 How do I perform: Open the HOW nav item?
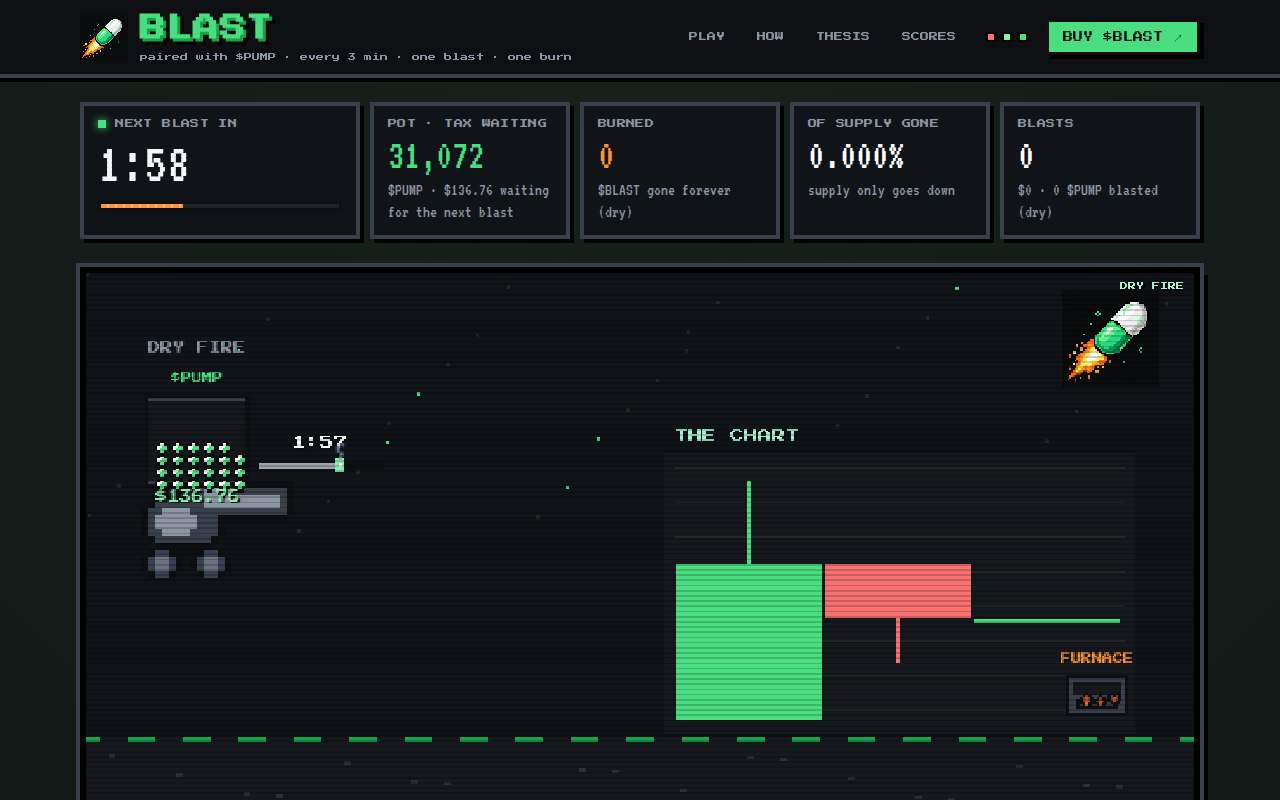click(770, 36)
